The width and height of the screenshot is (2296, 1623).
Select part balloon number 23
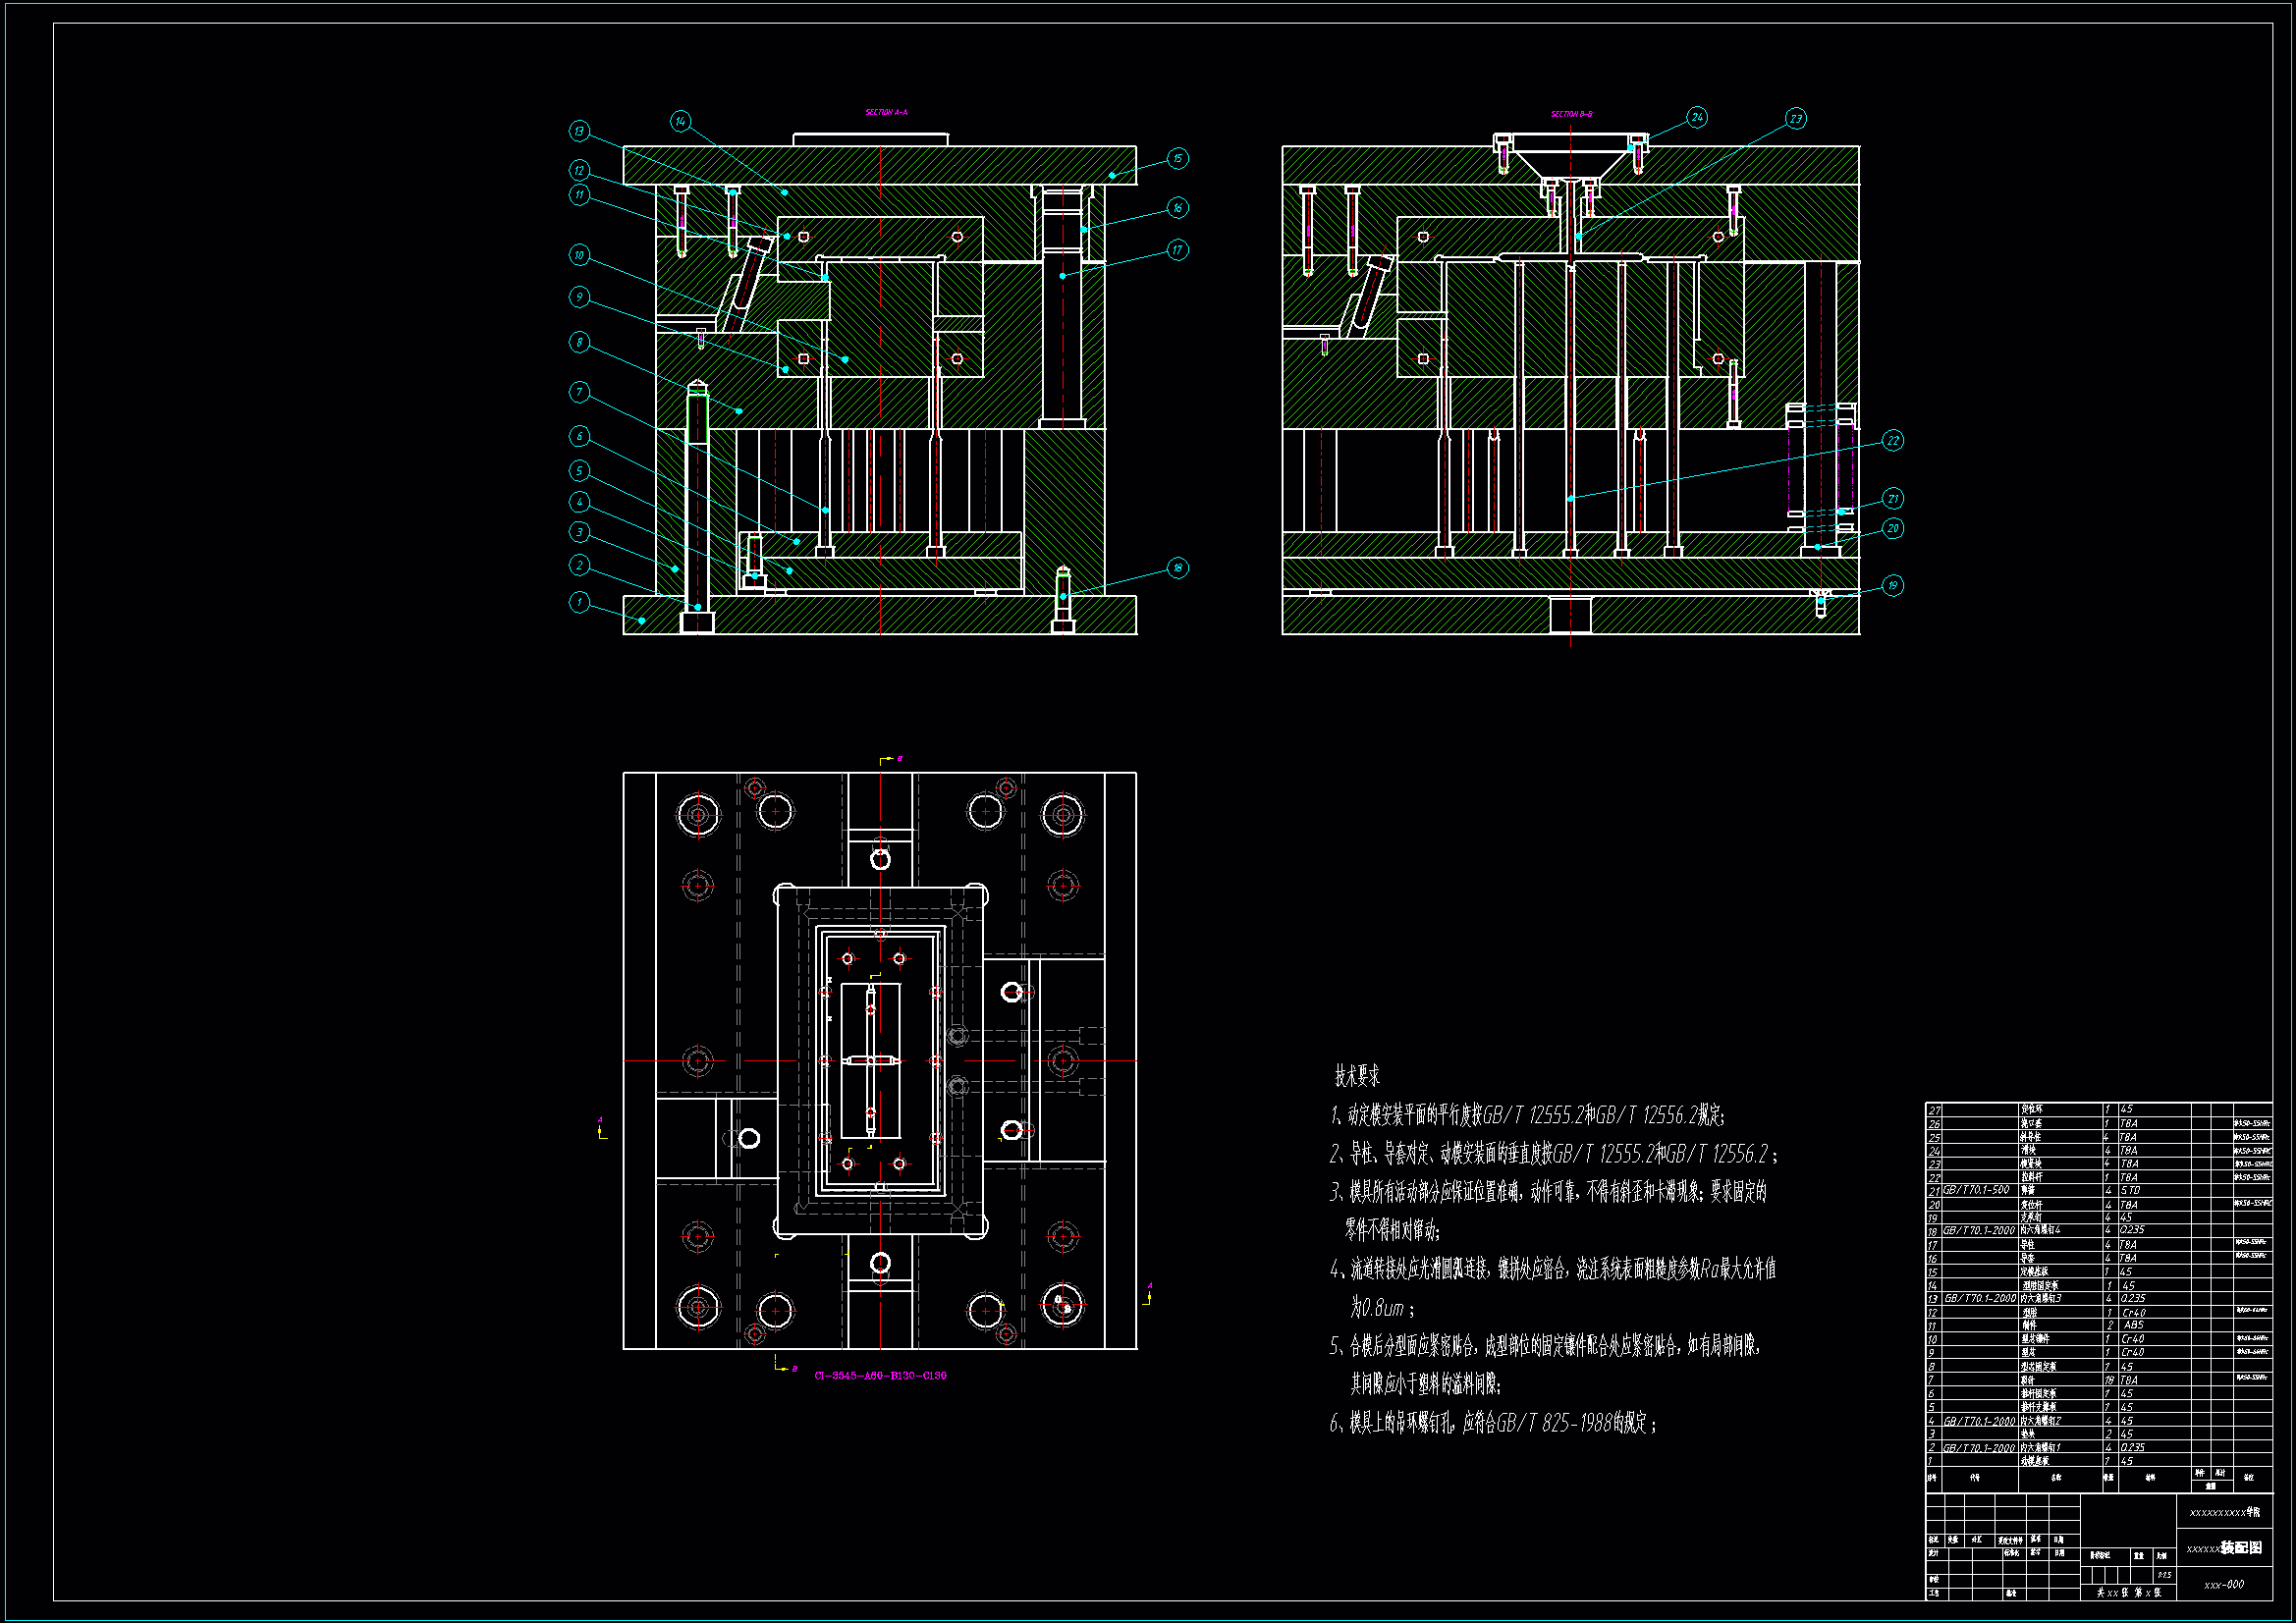click(1796, 119)
